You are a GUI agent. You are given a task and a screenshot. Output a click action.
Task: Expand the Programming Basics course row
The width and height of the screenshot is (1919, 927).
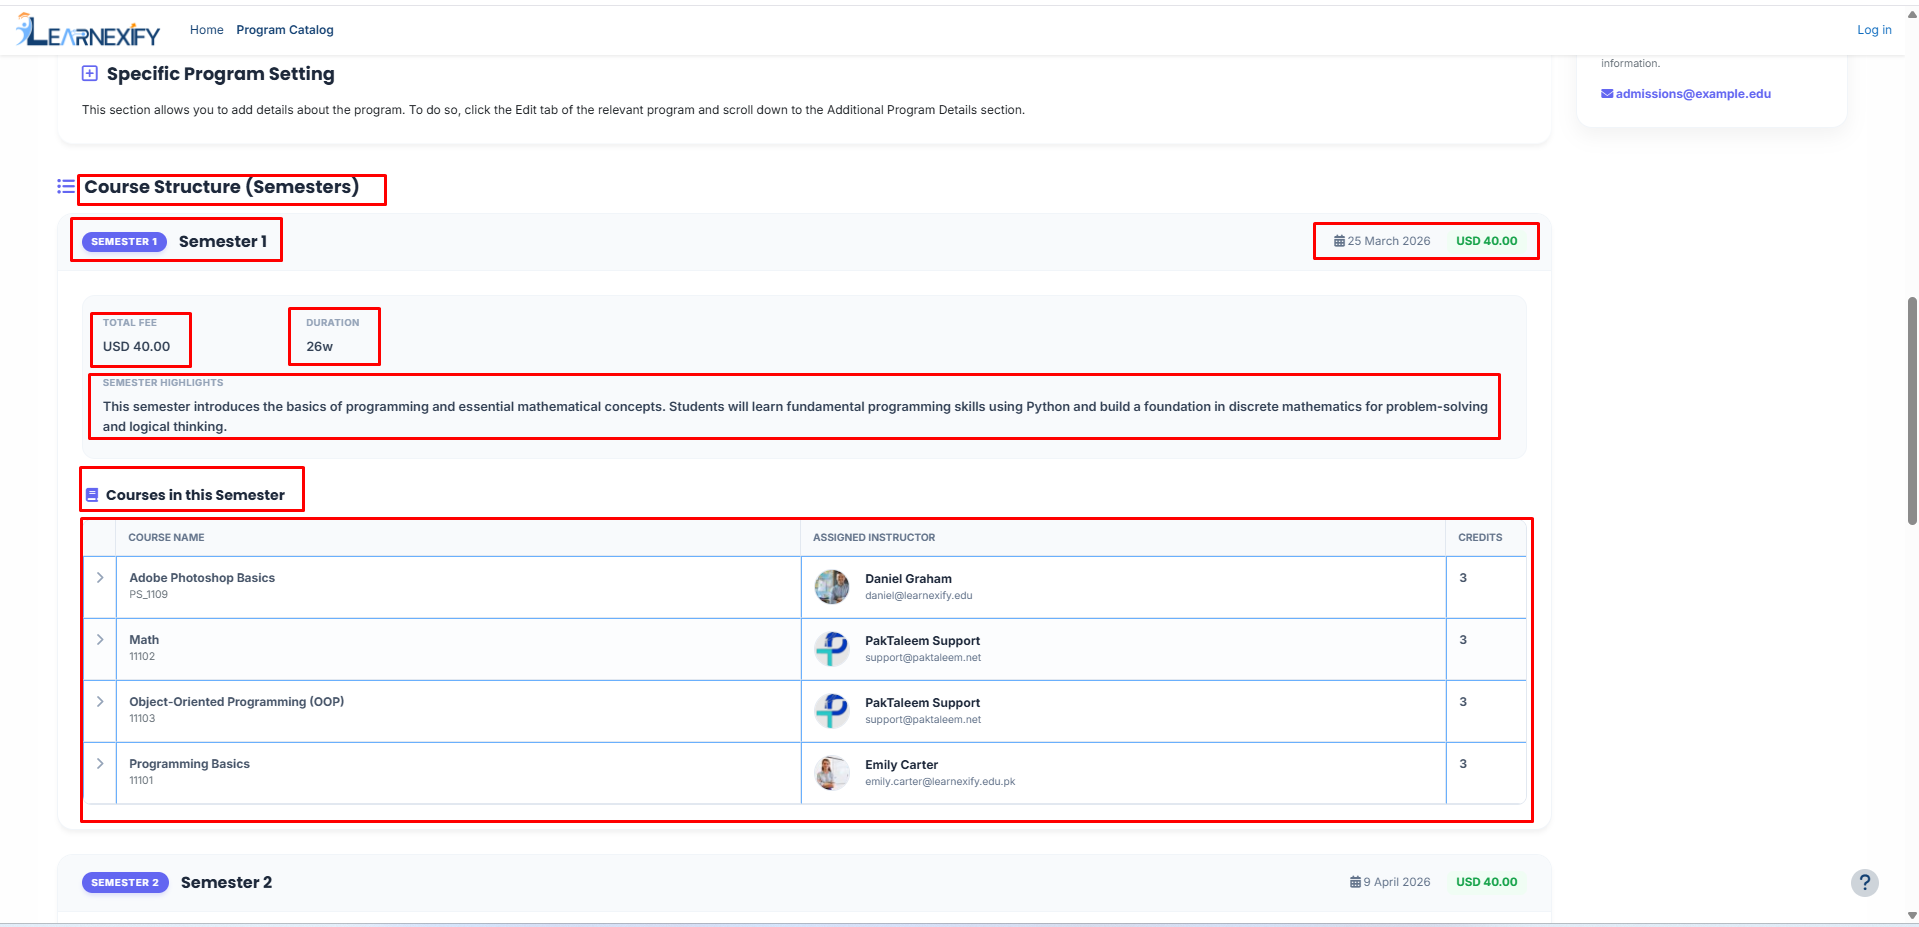click(x=100, y=764)
